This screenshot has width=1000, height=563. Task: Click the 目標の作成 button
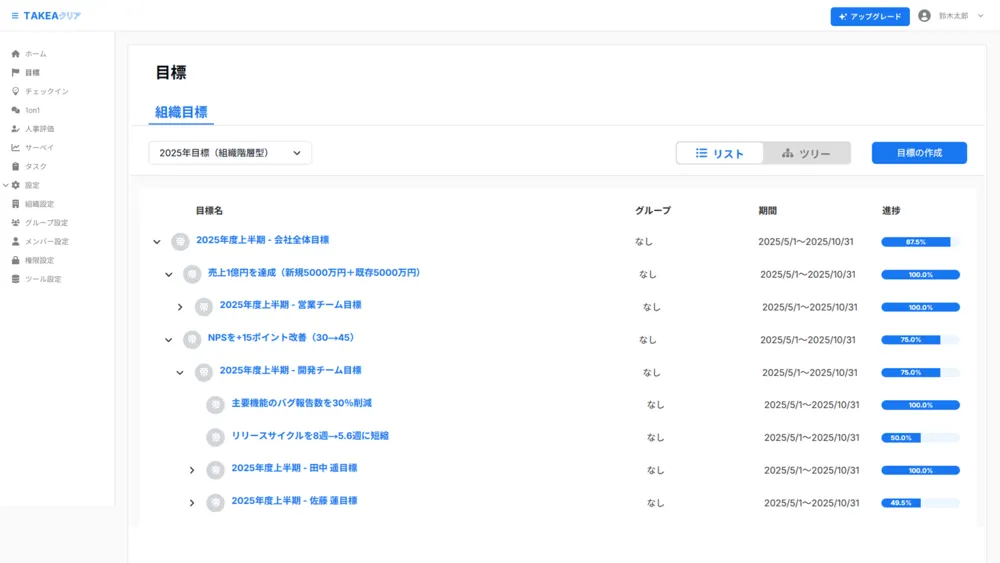(919, 153)
